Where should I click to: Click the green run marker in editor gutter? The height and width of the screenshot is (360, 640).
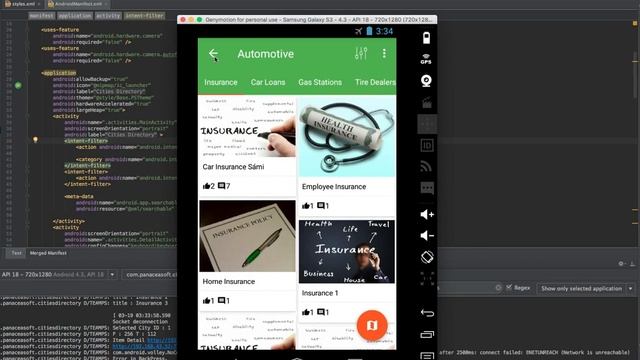pos(18,85)
